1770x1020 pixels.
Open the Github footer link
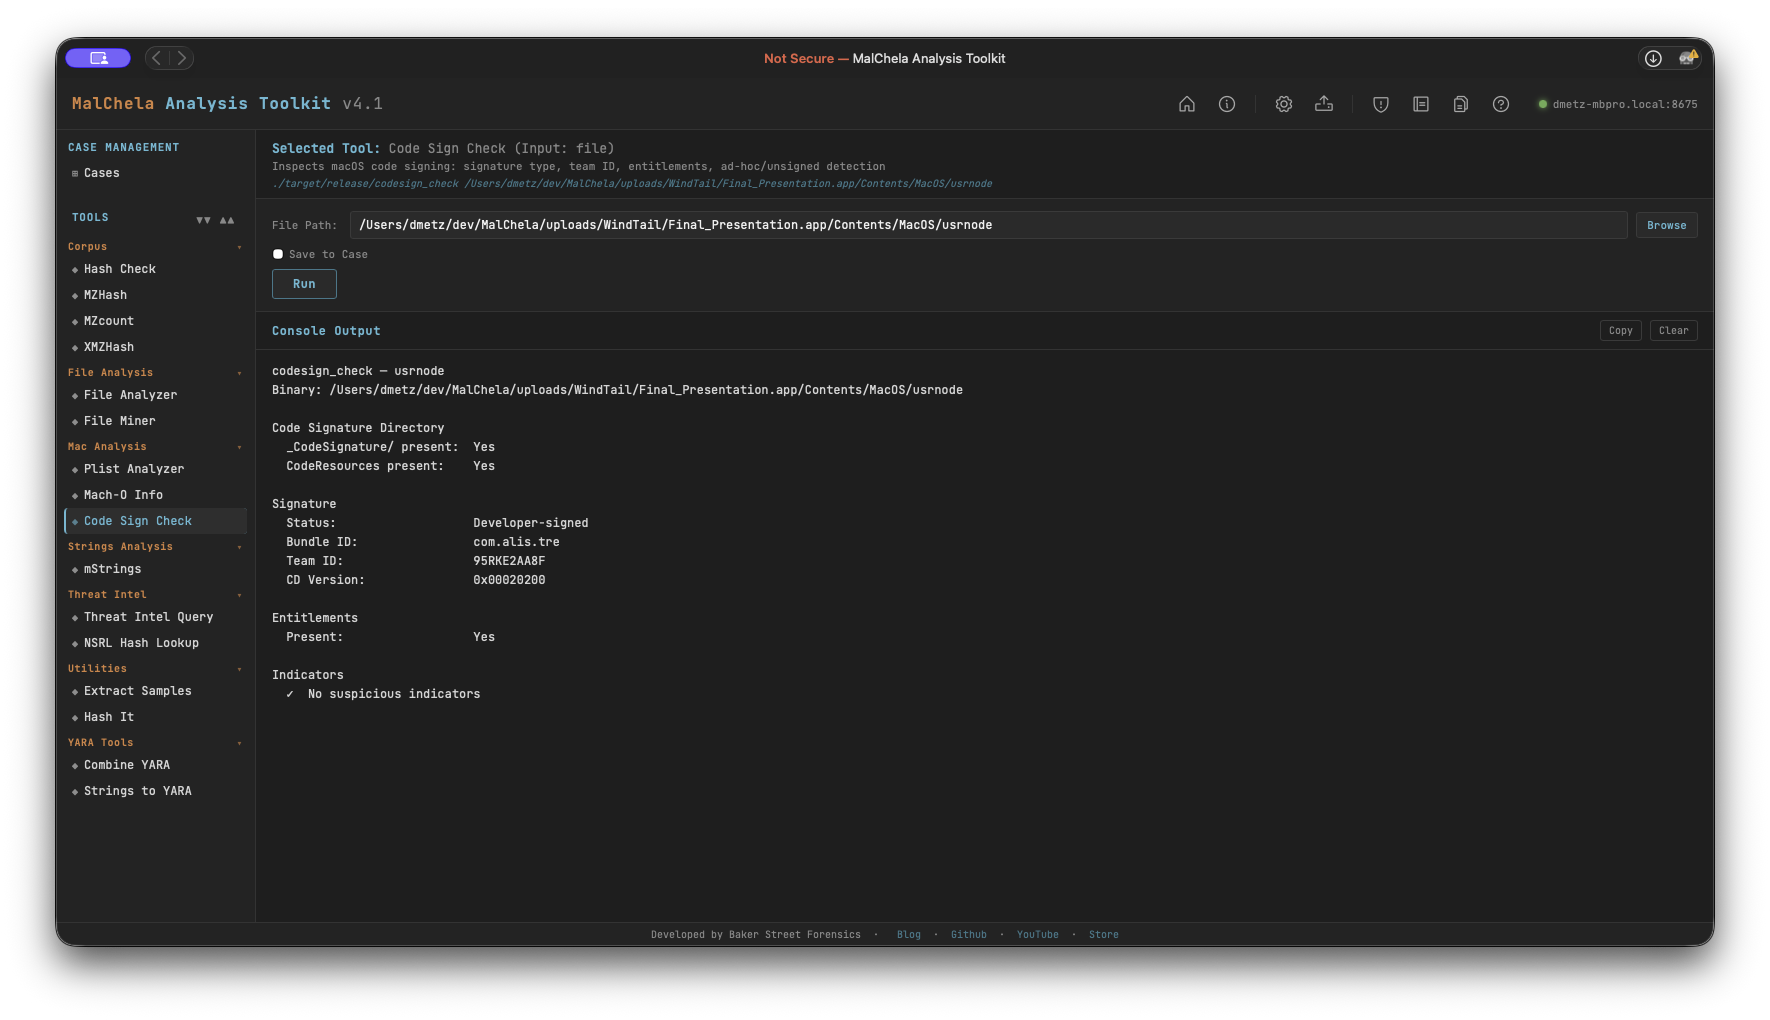pyautogui.click(x=969, y=935)
